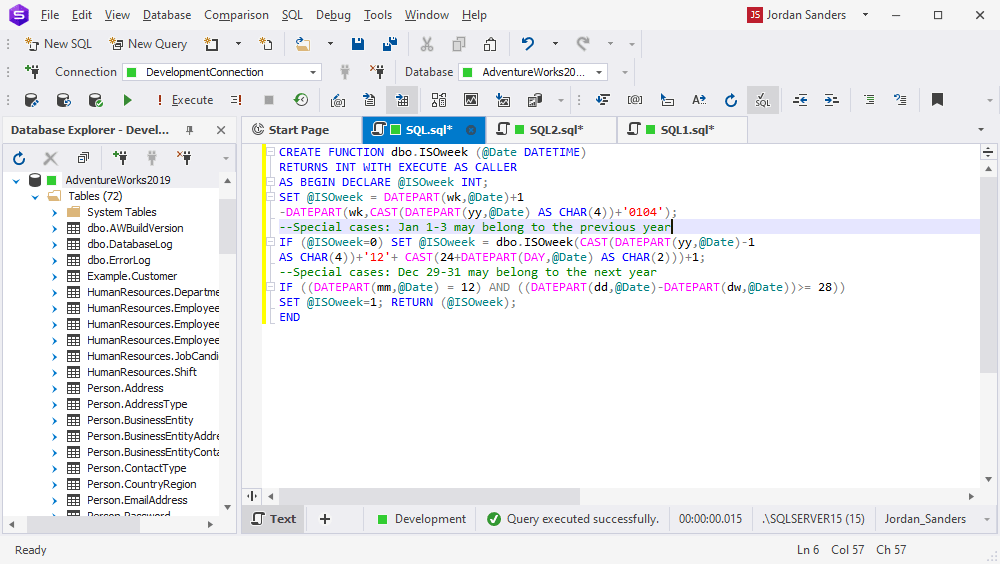Click the Stop execution square icon
This screenshot has height=564, width=1000.
tap(268, 100)
